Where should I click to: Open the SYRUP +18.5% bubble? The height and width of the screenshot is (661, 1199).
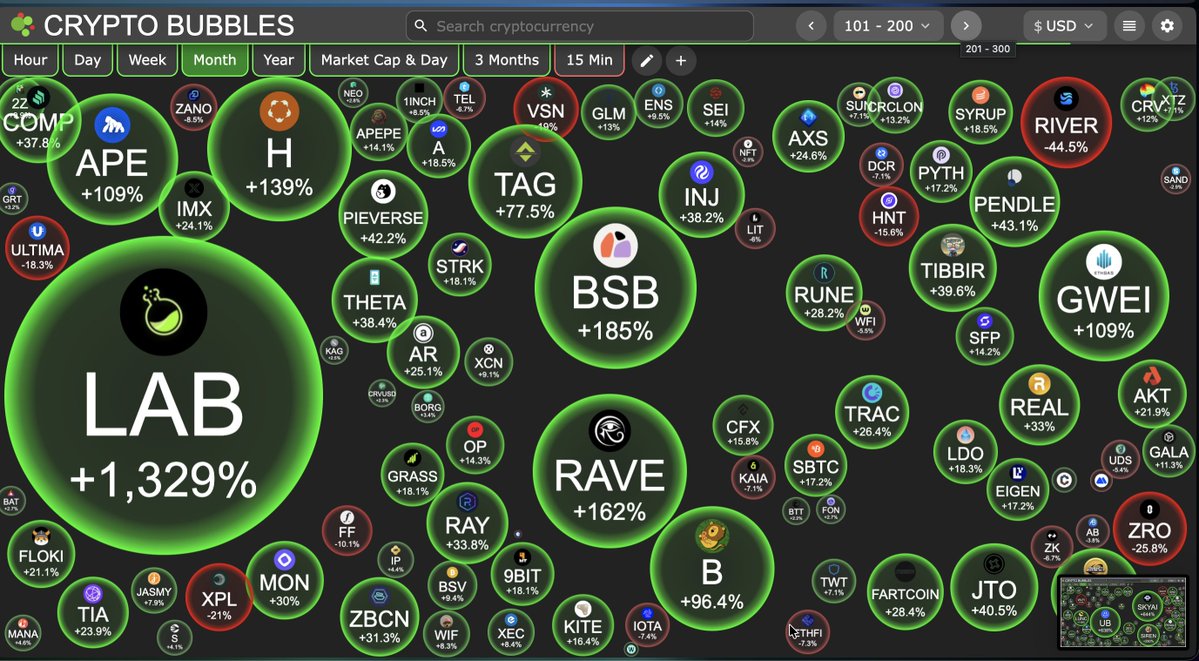(981, 112)
